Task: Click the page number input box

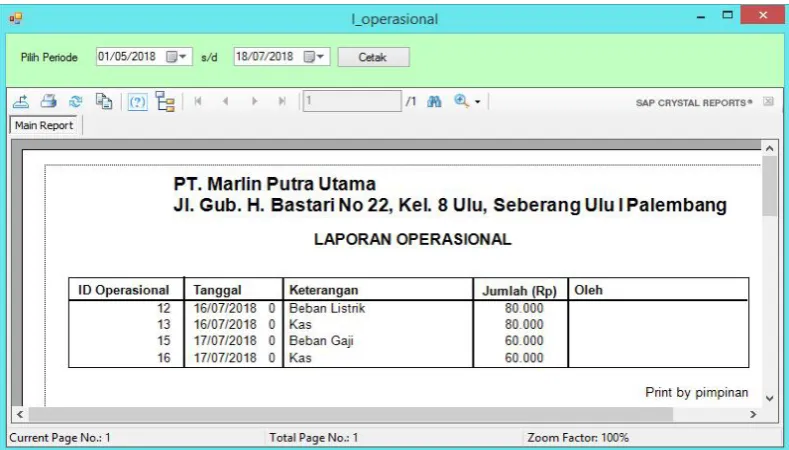Action: tap(352, 101)
